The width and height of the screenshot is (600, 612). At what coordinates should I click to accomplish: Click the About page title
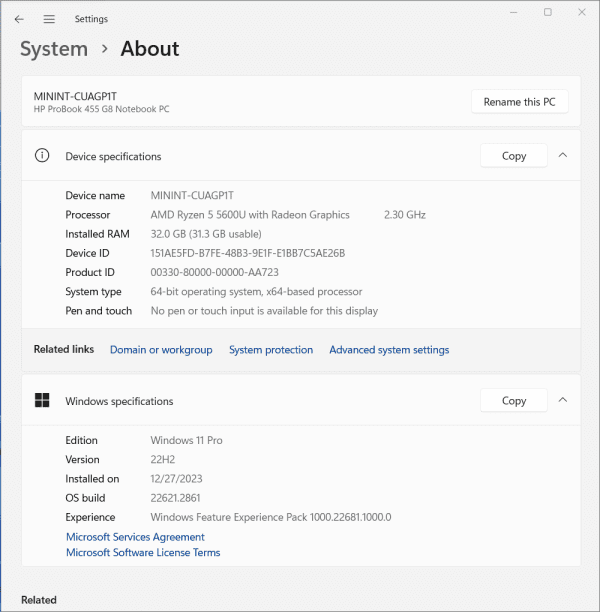[x=150, y=49]
